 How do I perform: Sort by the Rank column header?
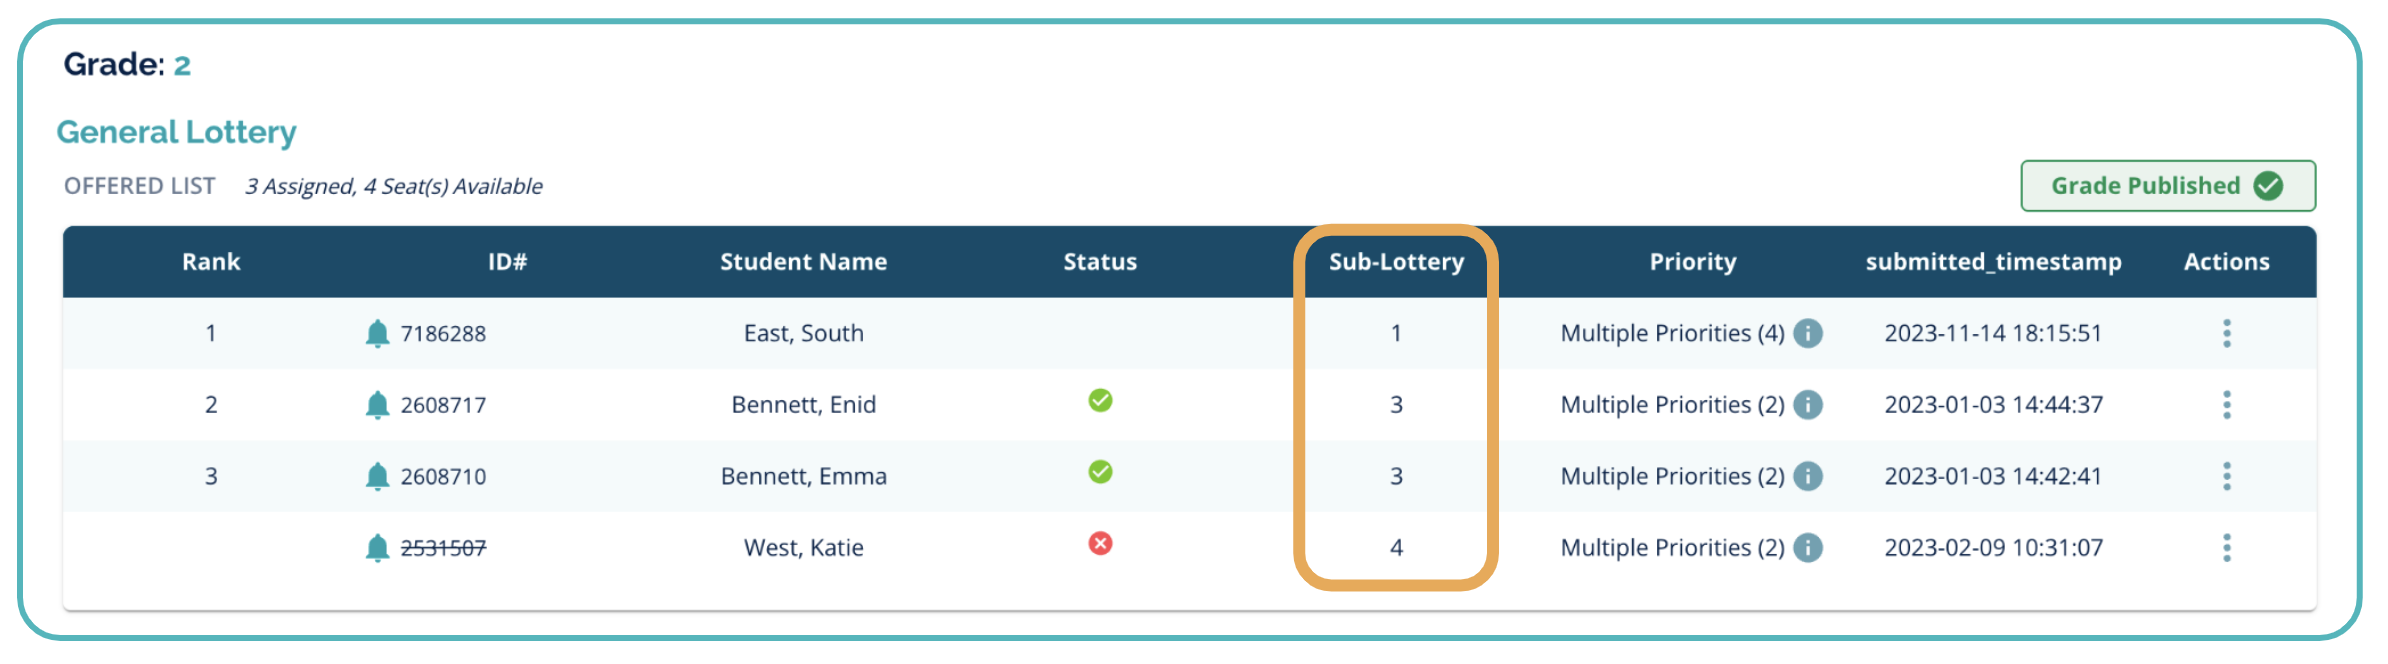211,262
